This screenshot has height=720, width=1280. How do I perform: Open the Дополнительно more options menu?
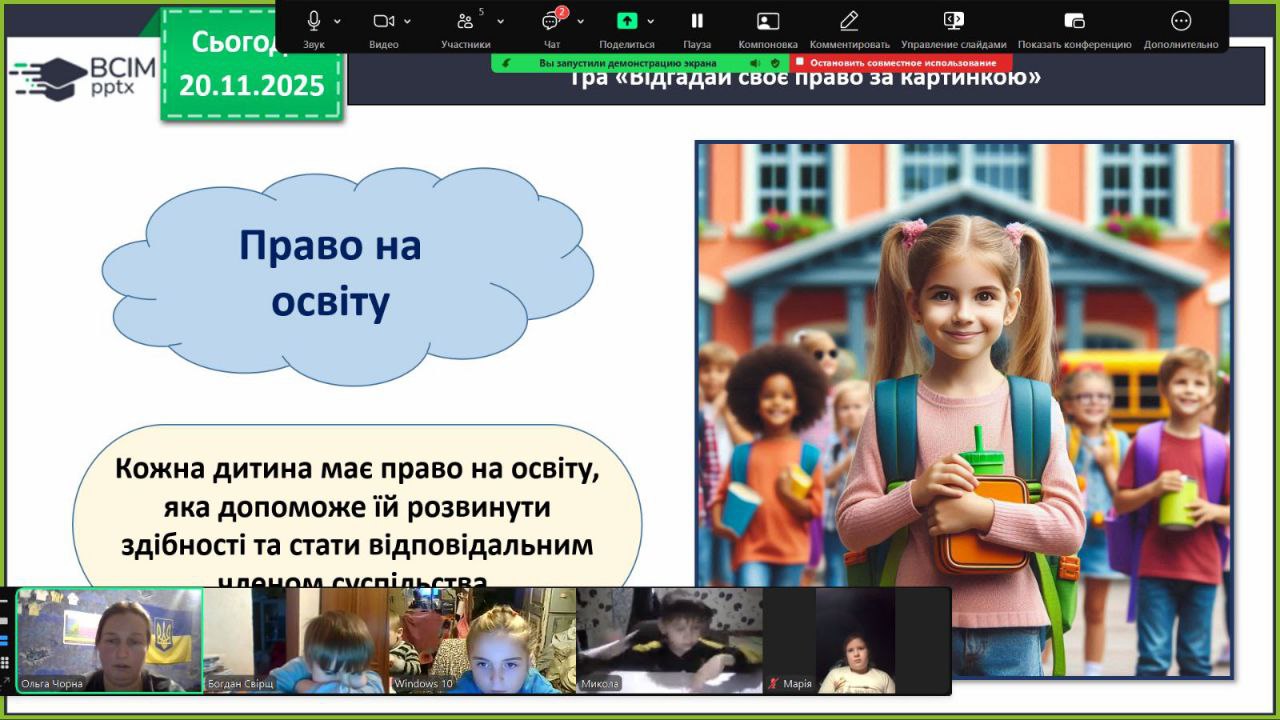click(1181, 21)
